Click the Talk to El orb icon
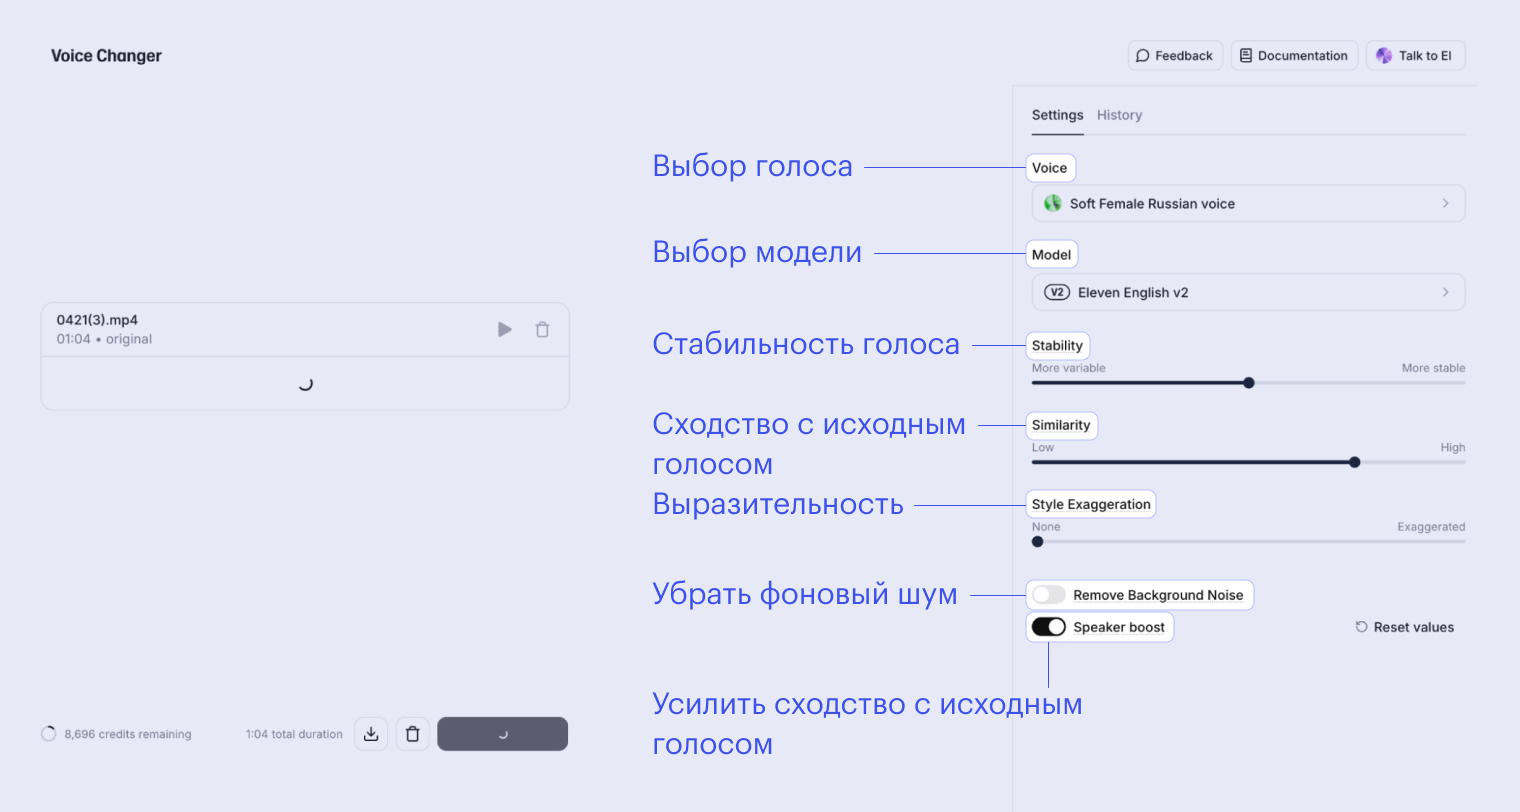The image size is (1520, 812). click(x=1384, y=55)
